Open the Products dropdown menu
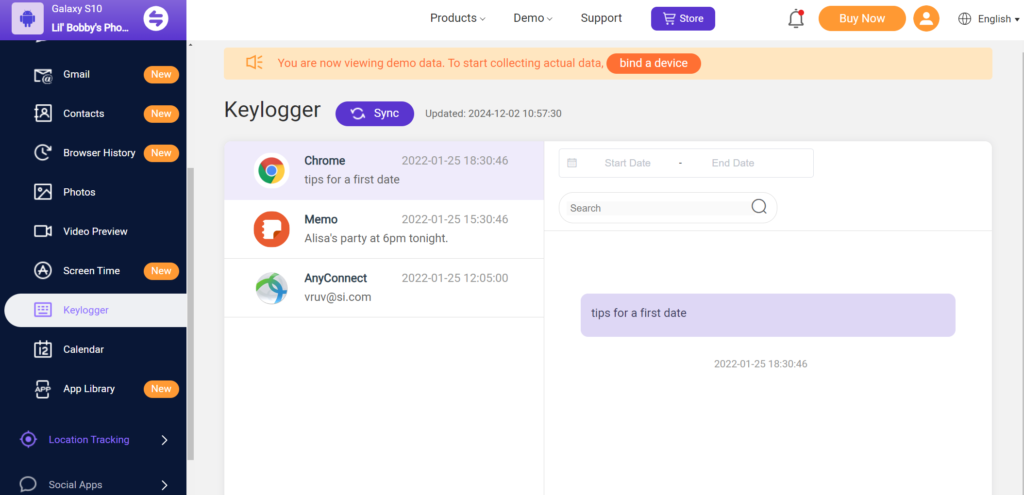The height and width of the screenshot is (495, 1024). (x=457, y=18)
